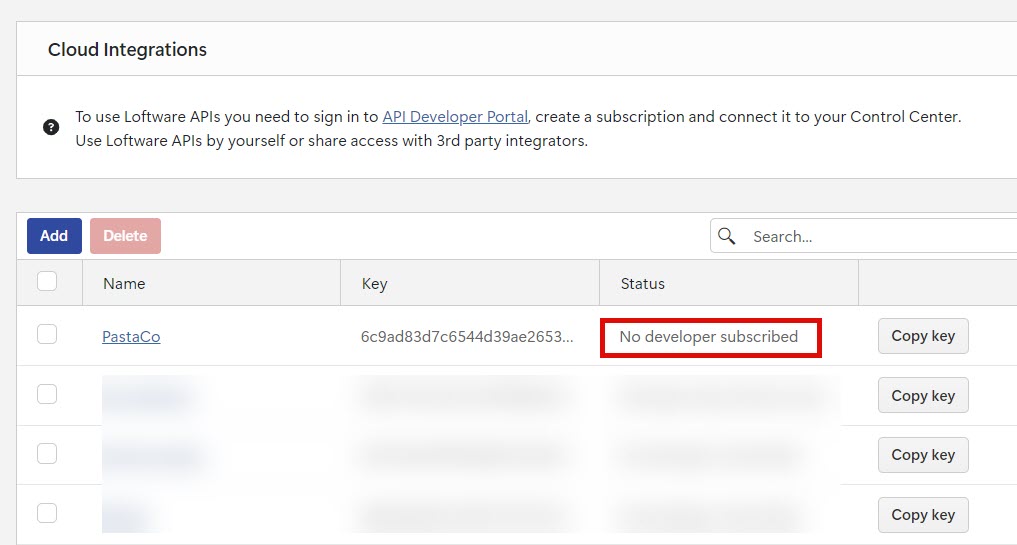Viewport: 1017px width, 545px height.
Task: Click Copy key in the last row
Action: click(922, 515)
